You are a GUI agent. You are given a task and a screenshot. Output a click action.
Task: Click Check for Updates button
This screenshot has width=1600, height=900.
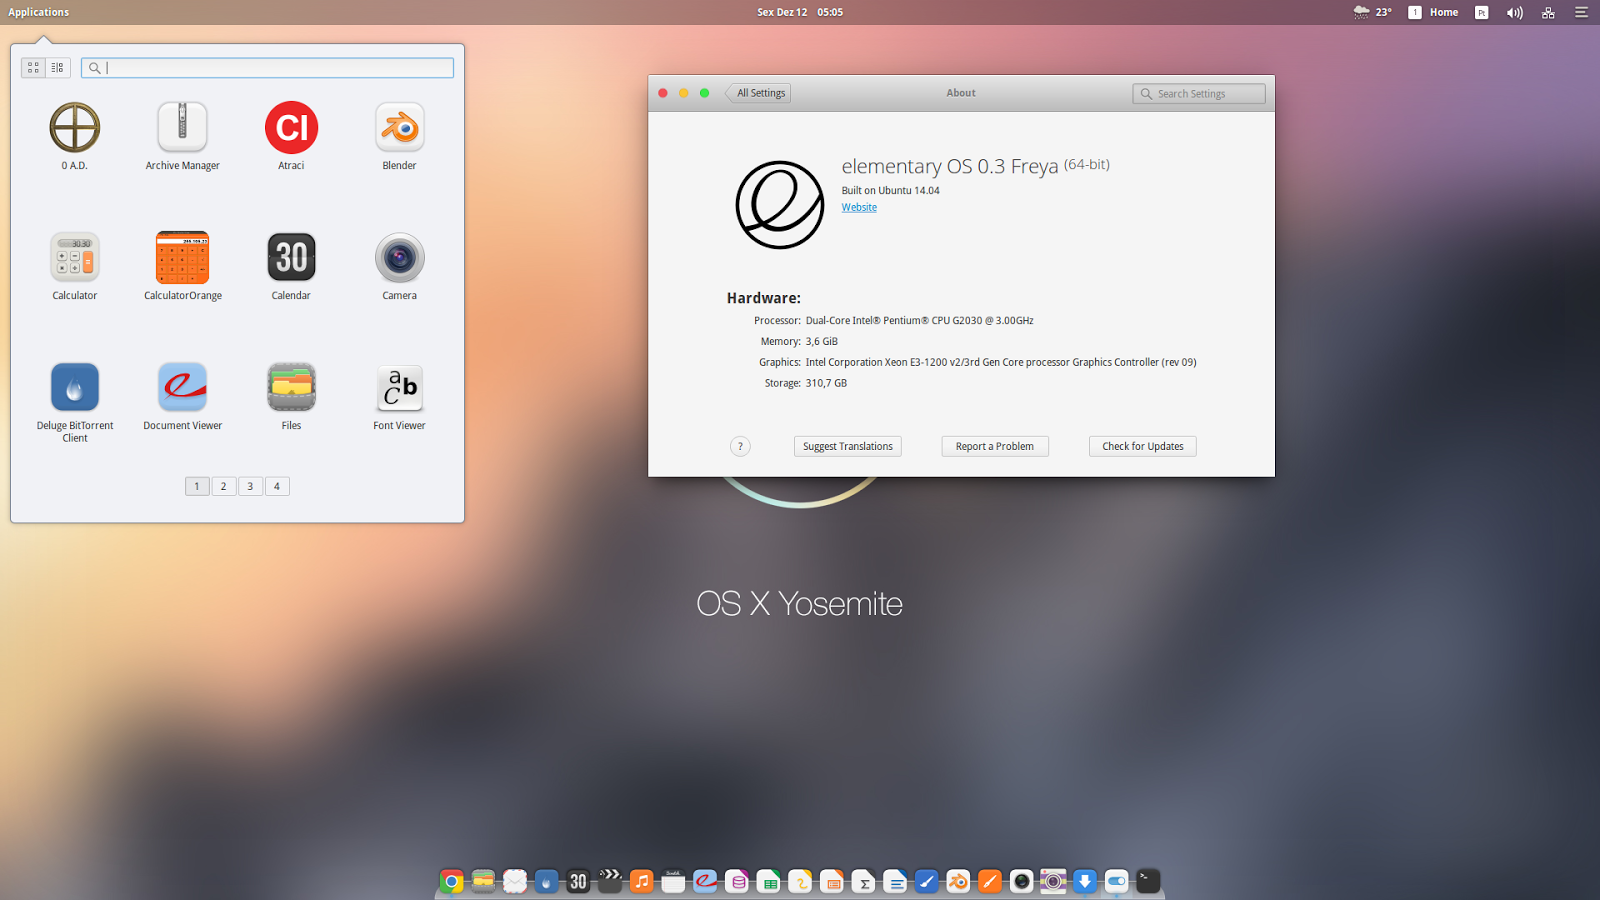click(1143, 446)
